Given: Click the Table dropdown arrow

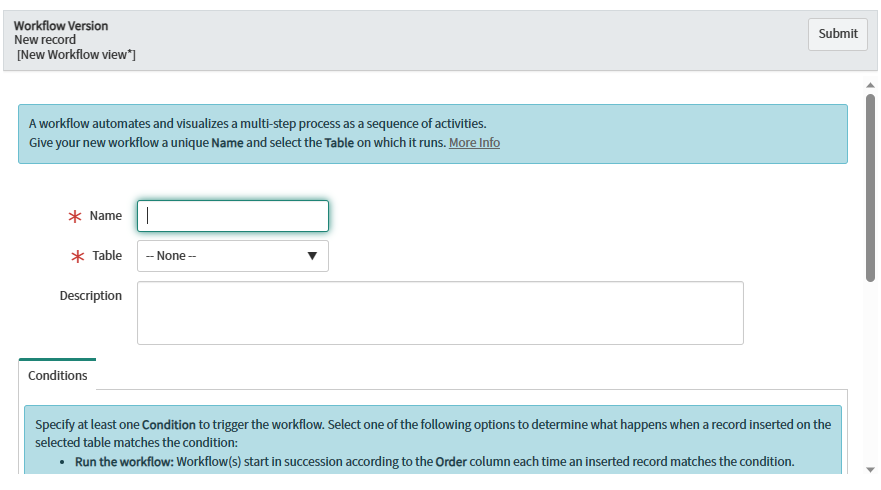Looking at the screenshot, I should click(x=312, y=256).
